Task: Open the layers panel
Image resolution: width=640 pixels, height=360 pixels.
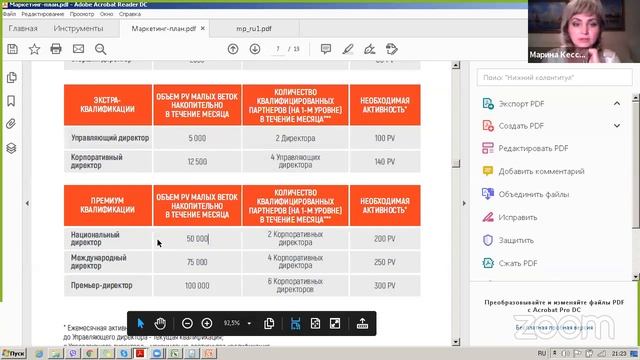Action: 11,148
